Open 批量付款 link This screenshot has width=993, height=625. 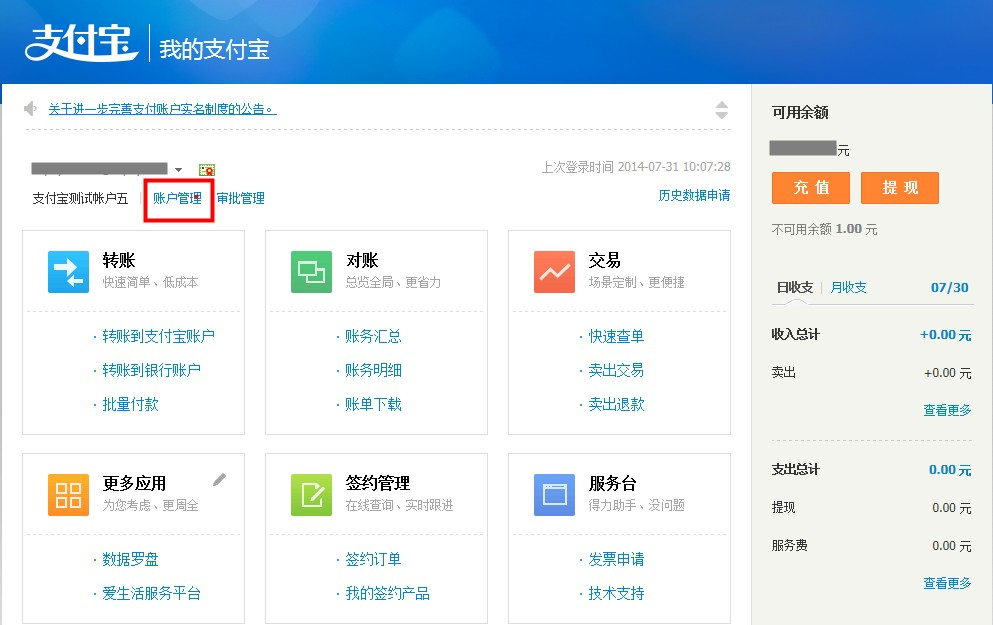(x=130, y=405)
